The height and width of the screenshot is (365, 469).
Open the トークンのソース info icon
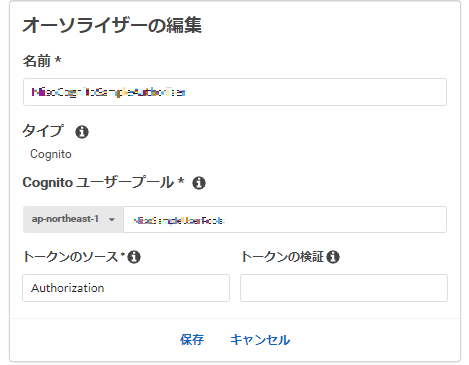click(x=134, y=257)
